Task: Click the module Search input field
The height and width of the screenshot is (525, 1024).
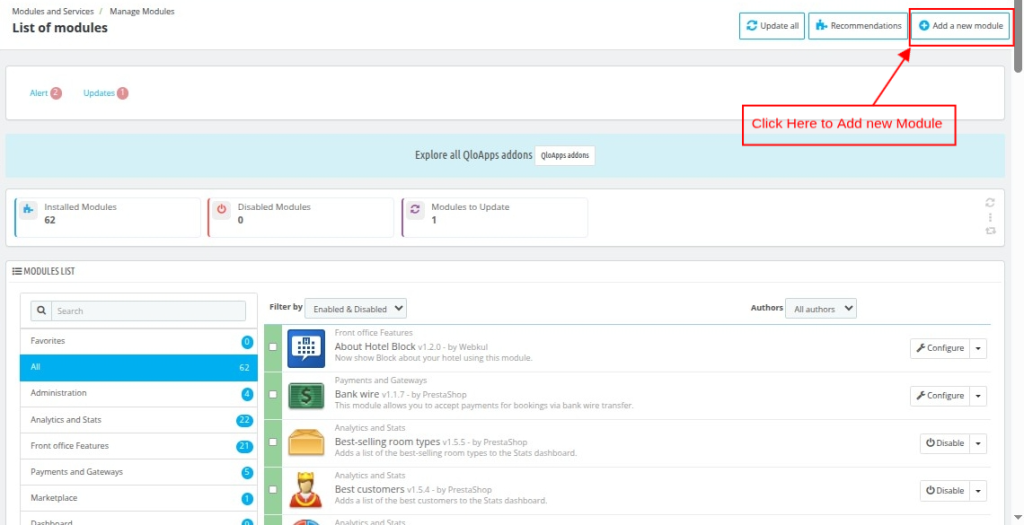Action: tap(149, 311)
